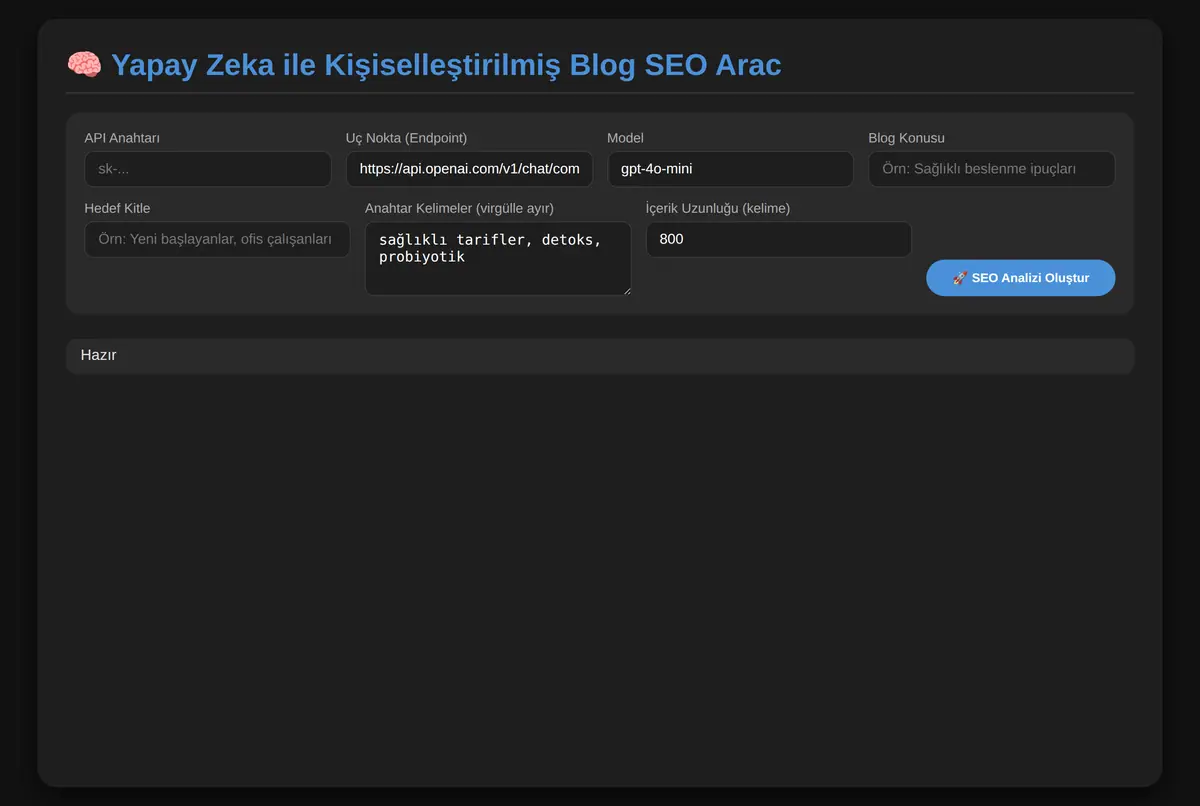Click the Uç Nokta (Endpoint) label
Viewport: 1200px width, 806px height.
406,138
